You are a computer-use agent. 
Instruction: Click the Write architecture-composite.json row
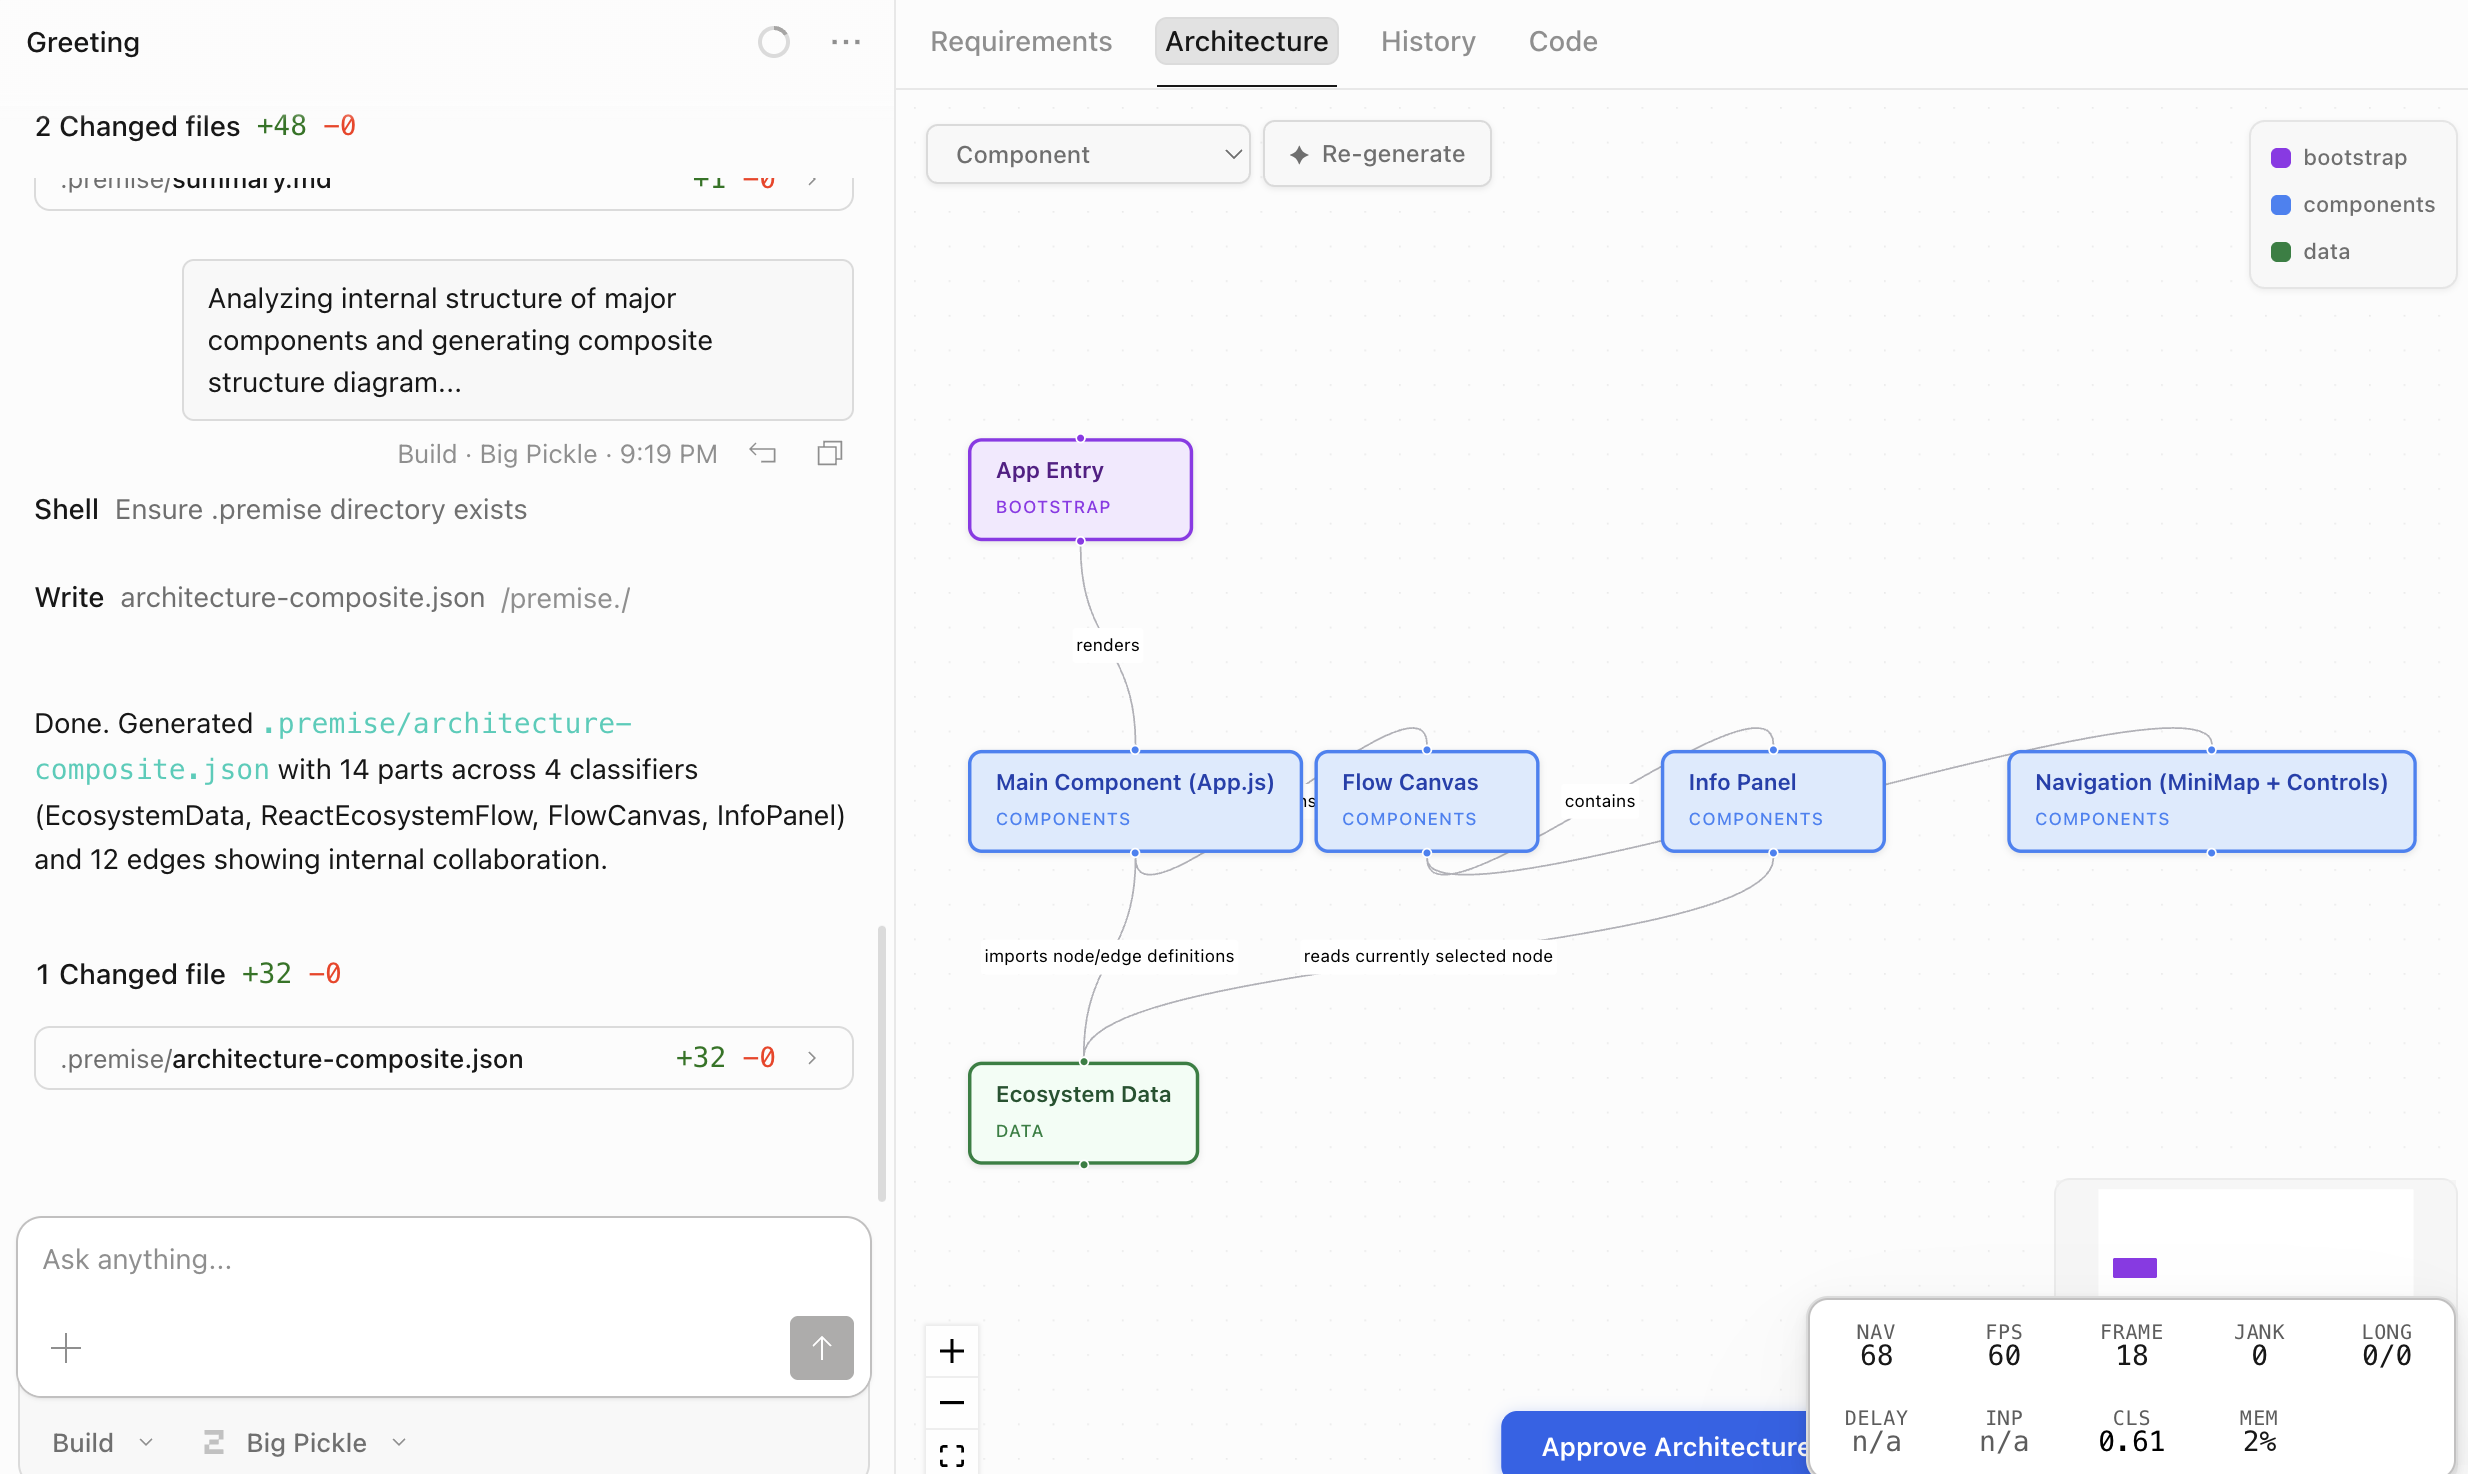click(x=333, y=598)
